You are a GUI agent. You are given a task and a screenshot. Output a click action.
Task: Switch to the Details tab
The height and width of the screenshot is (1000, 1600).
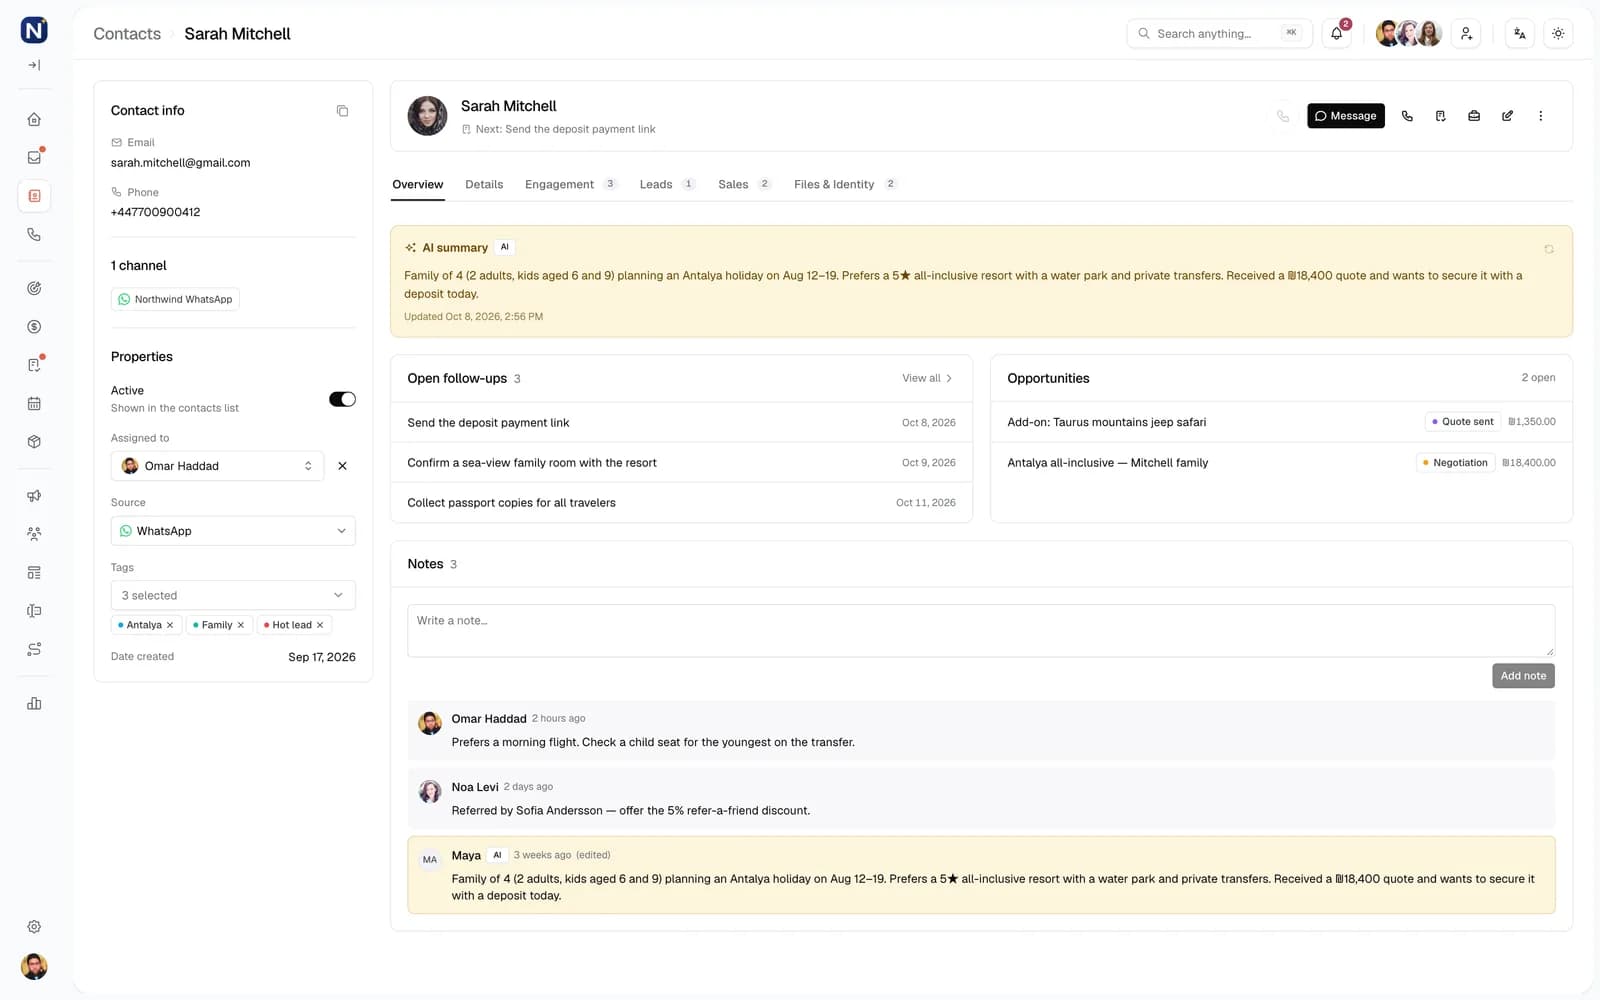click(x=484, y=184)
